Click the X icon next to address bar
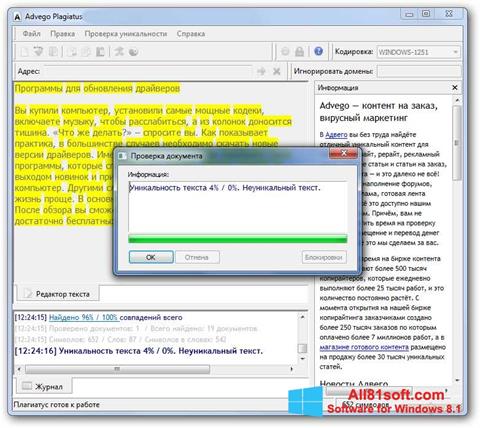 coord(276,71)
